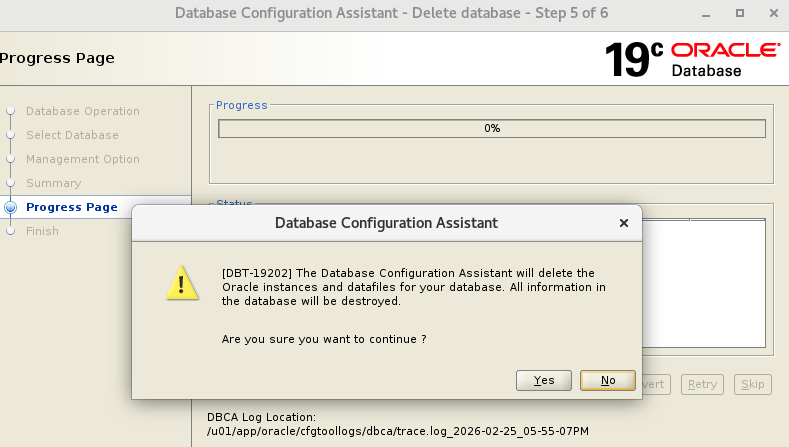Minimize the main DBCA window
Viewport: 789px width, 447px height.
click(706, 14)
